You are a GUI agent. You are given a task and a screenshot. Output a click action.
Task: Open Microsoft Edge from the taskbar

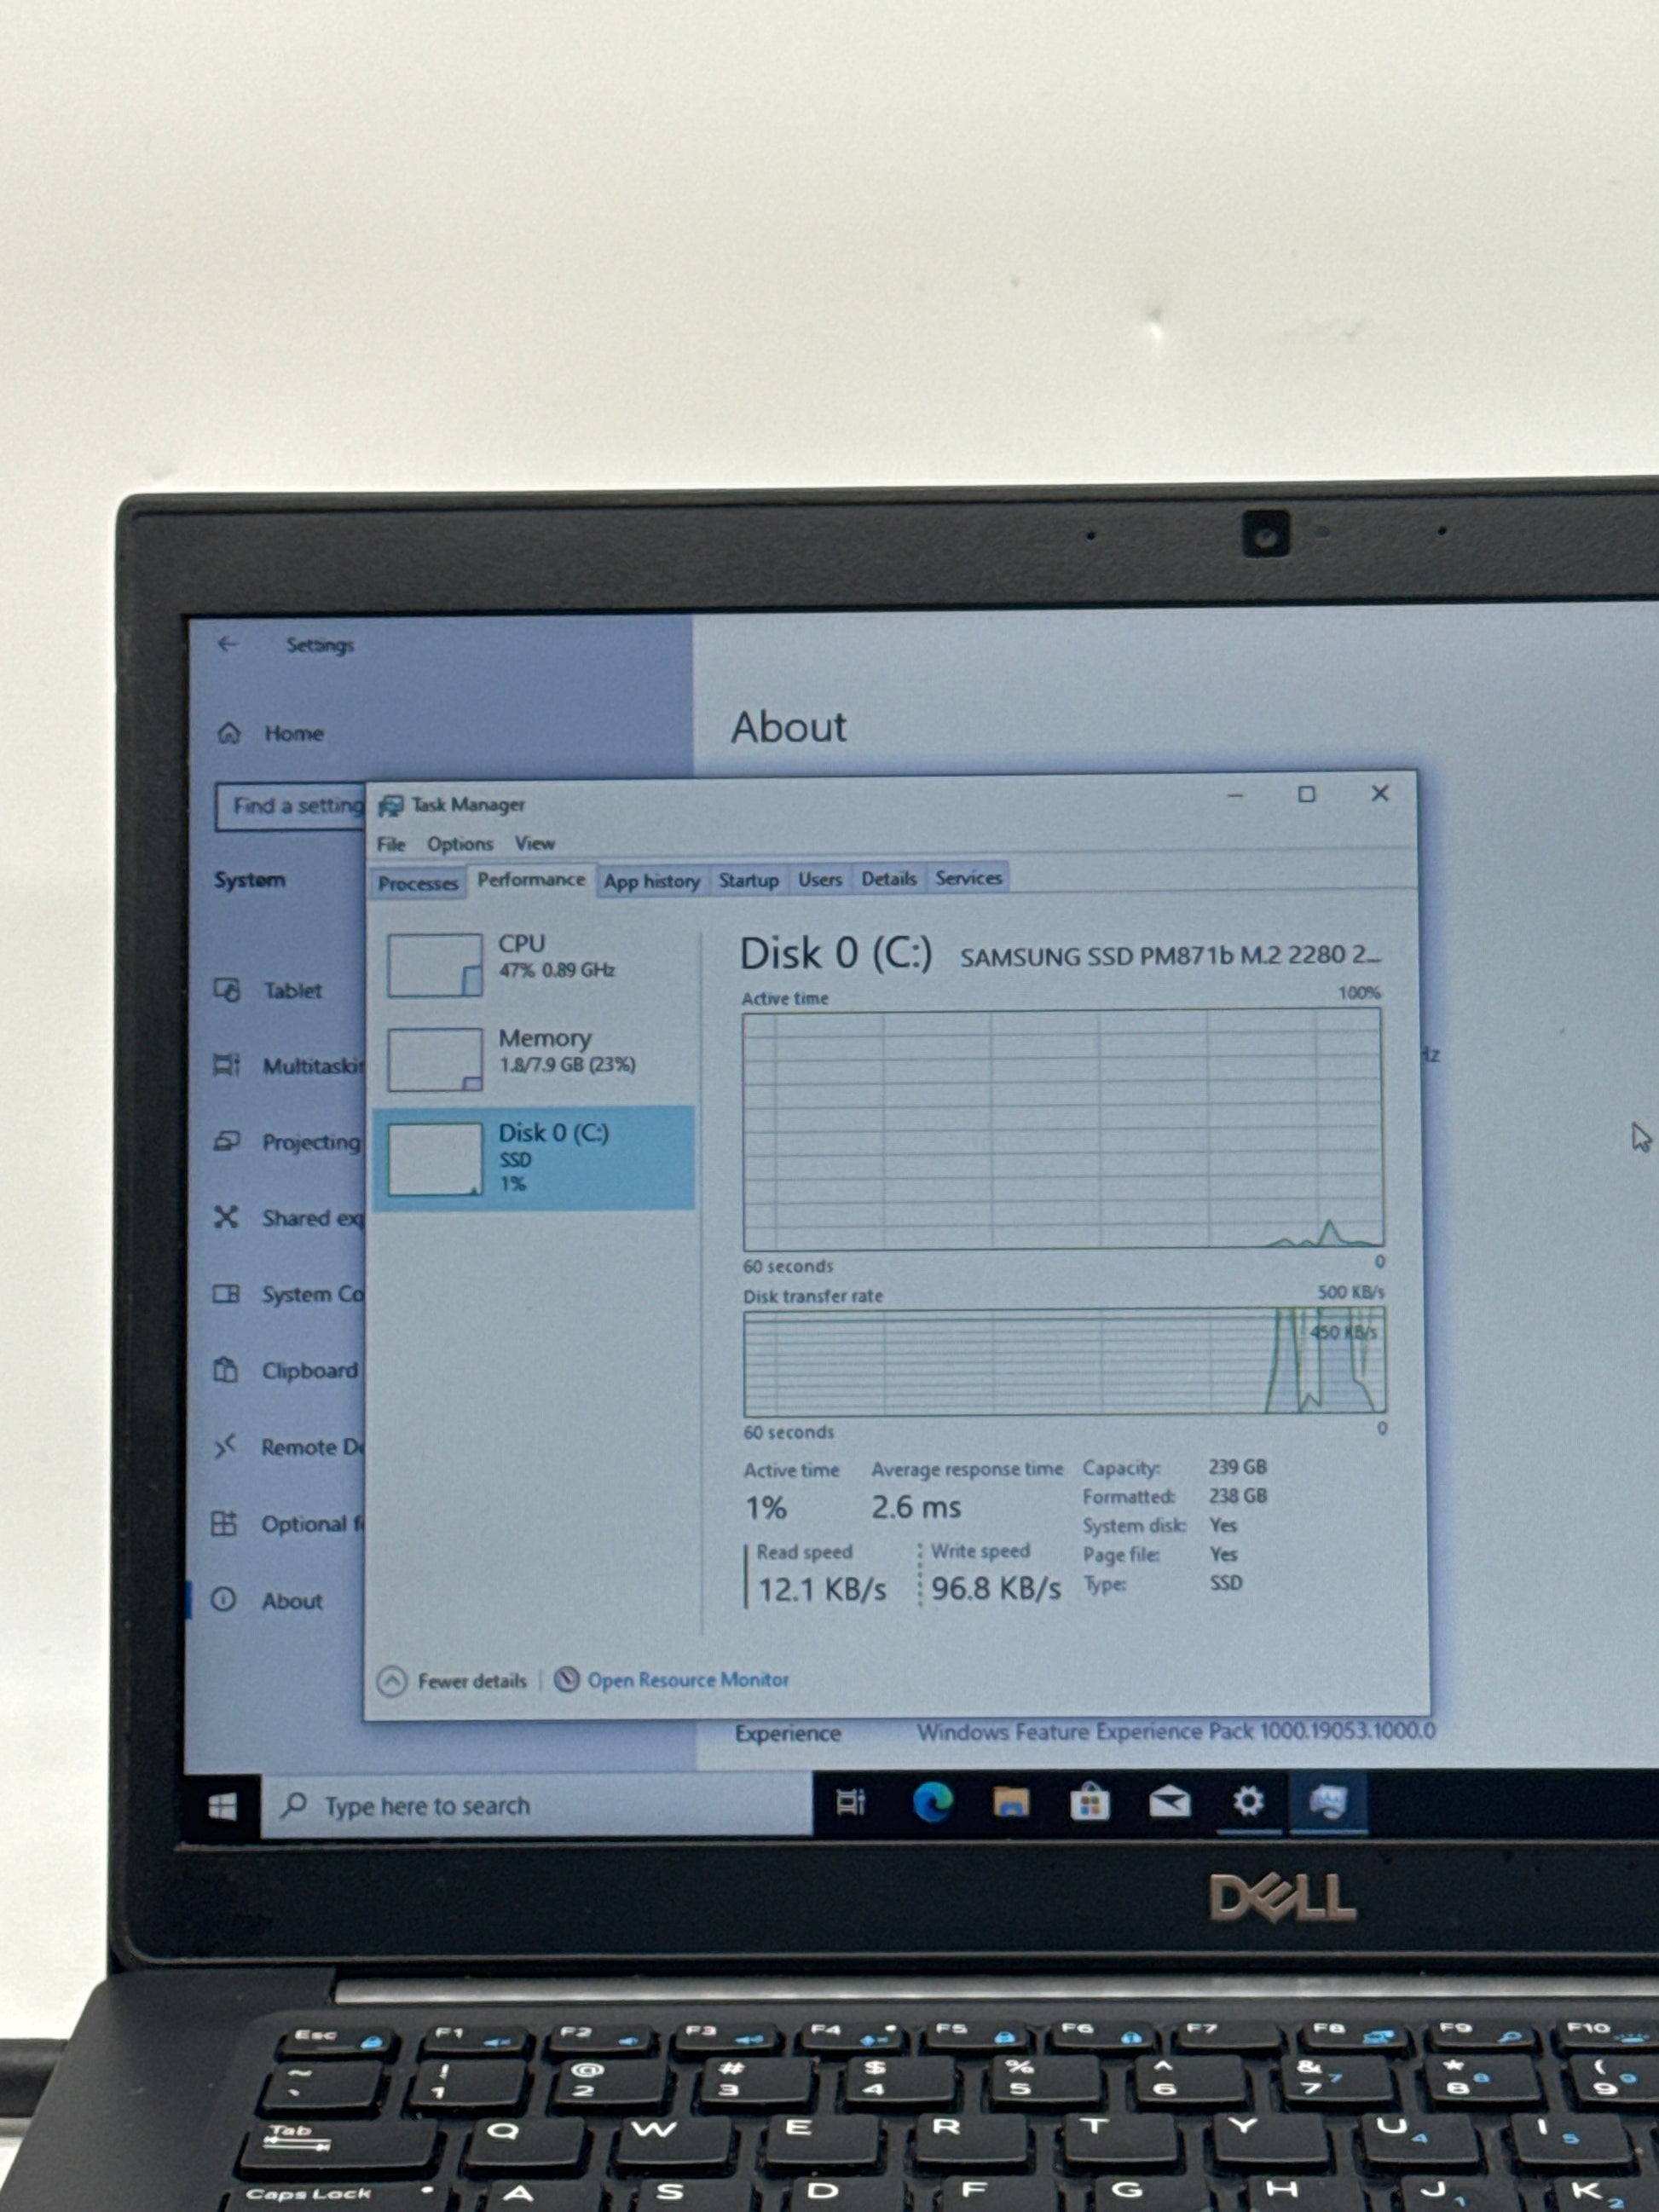932,1802
